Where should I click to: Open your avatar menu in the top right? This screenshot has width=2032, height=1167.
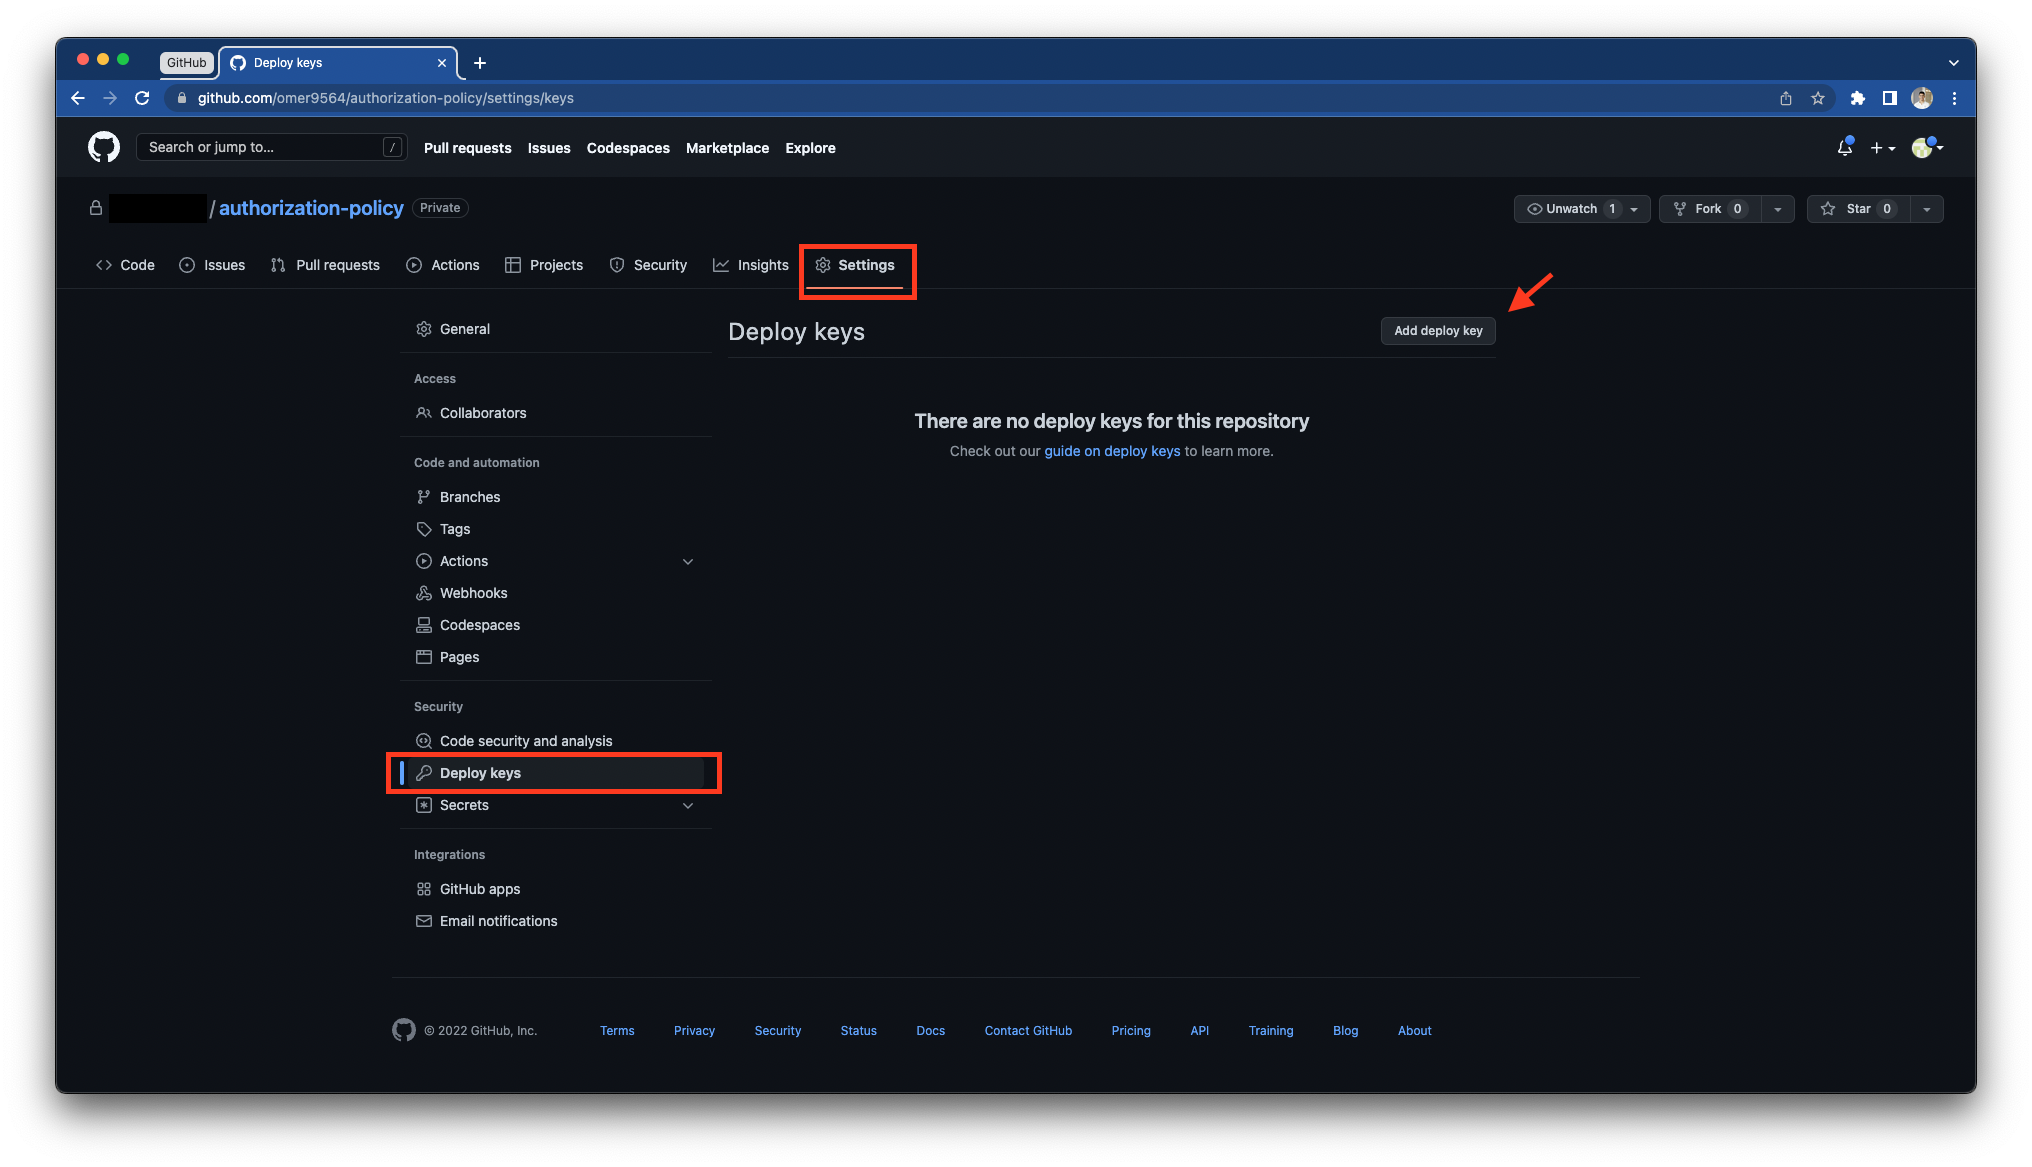point(1922,147)
